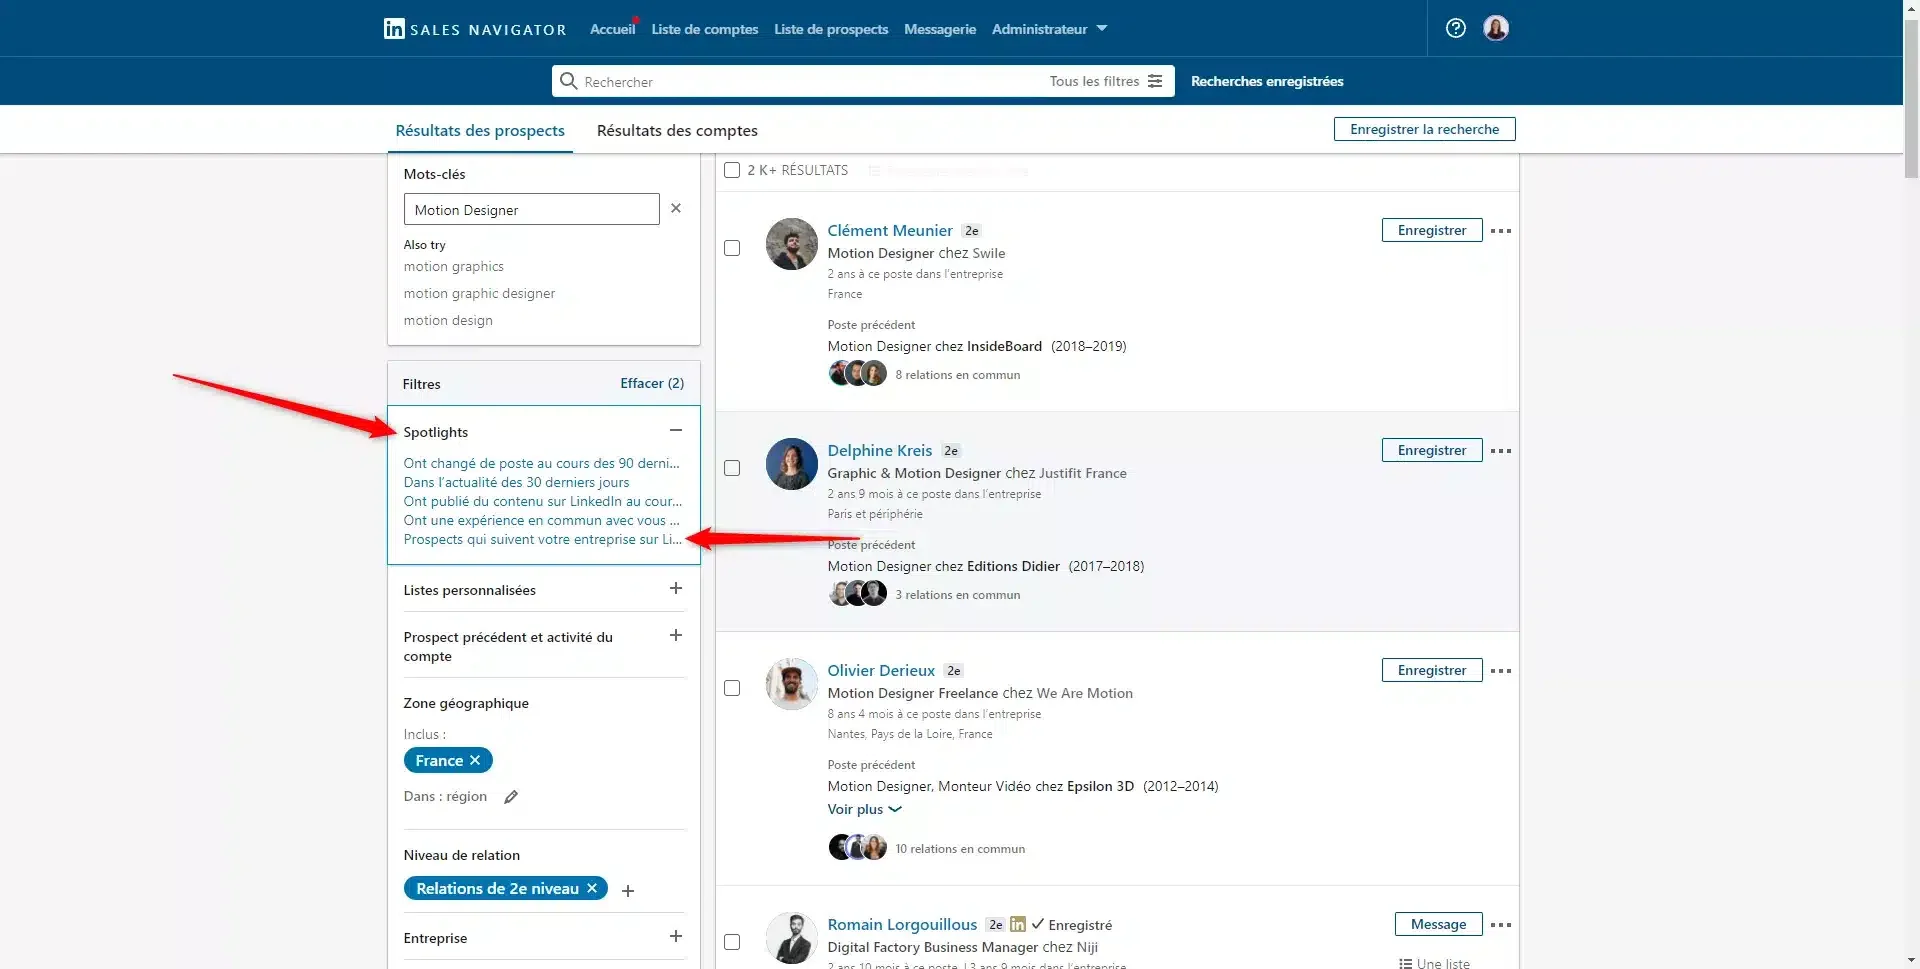Expand the Entreprise filter
Viewport: 1920px width, 969px height.
click(x=676, y=936)
